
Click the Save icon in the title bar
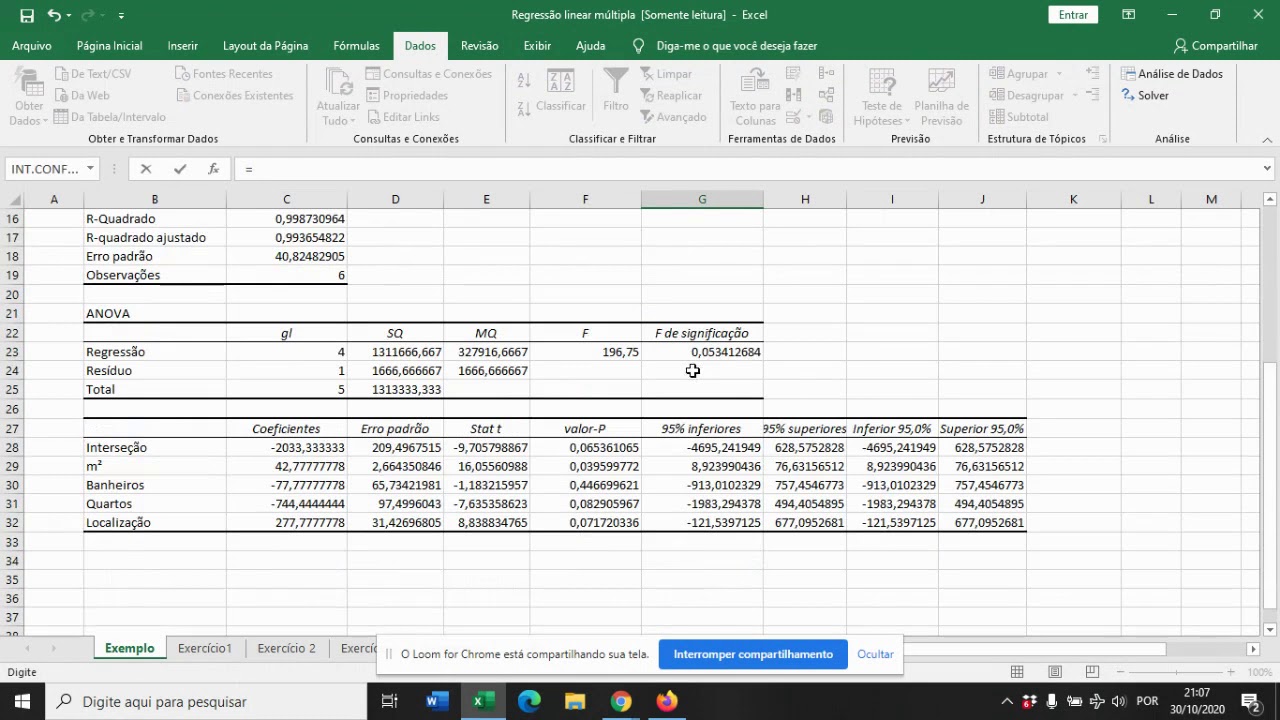click(x=27, y=15)
